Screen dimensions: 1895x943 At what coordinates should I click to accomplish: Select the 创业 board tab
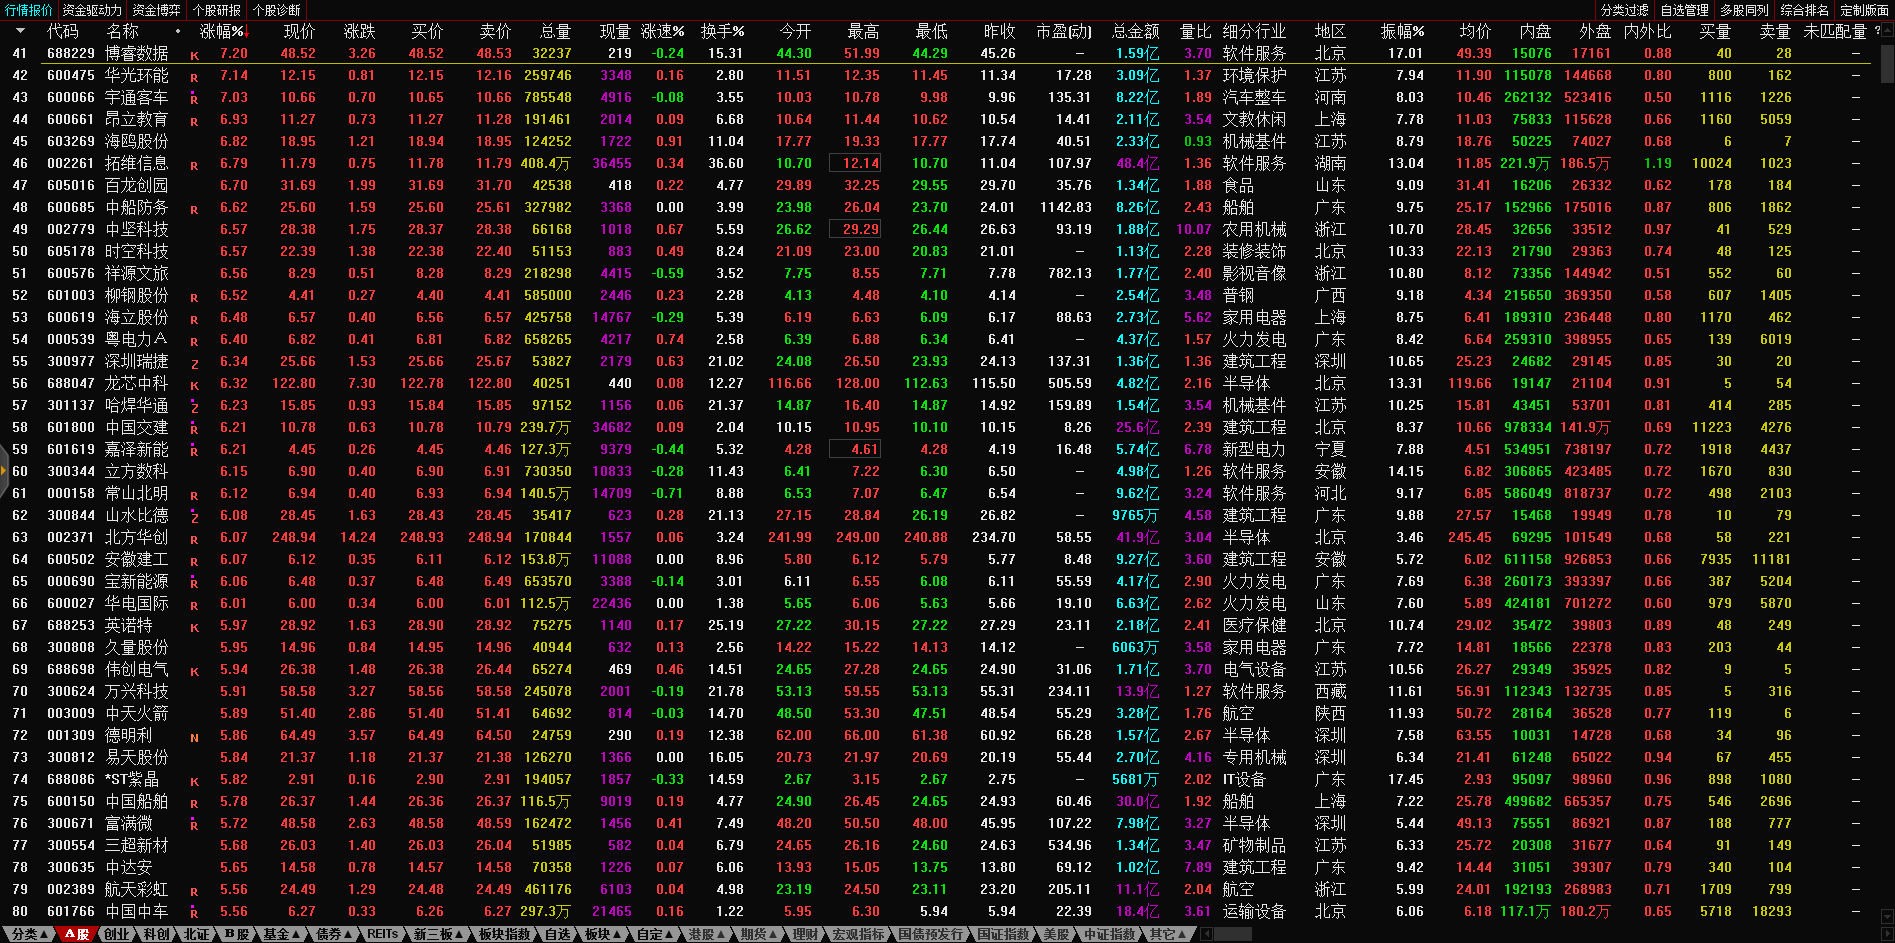coord(117,934)
